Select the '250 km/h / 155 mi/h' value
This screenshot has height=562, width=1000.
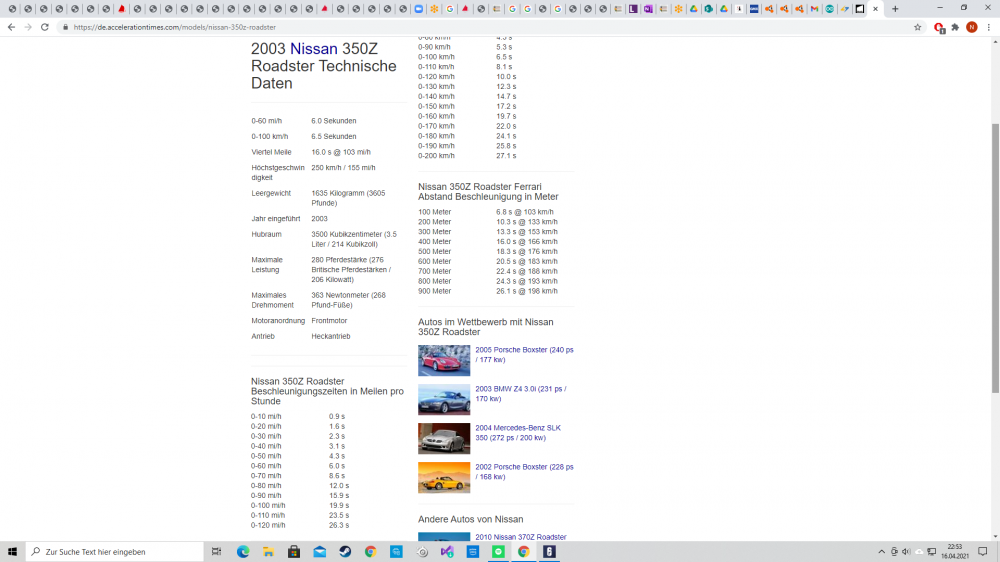(343, 168)
